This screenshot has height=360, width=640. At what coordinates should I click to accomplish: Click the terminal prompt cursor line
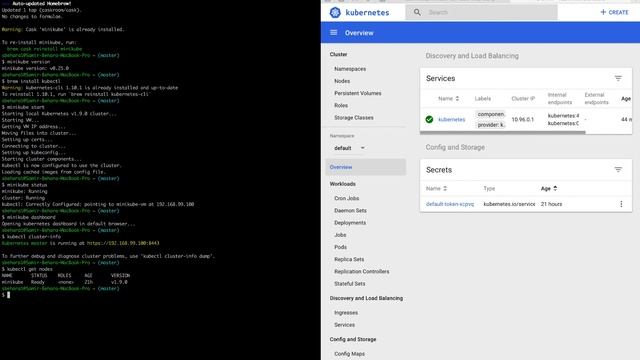[6, 295]
